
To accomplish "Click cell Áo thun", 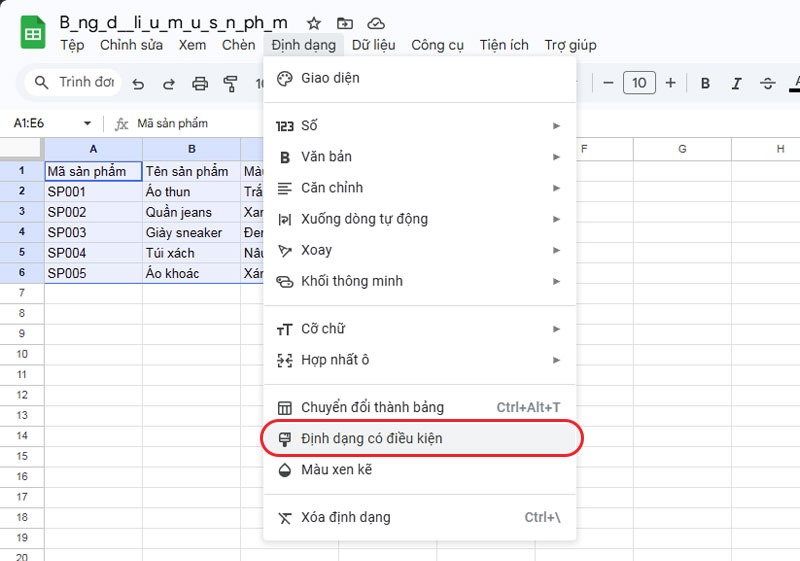I will point(192,192).
